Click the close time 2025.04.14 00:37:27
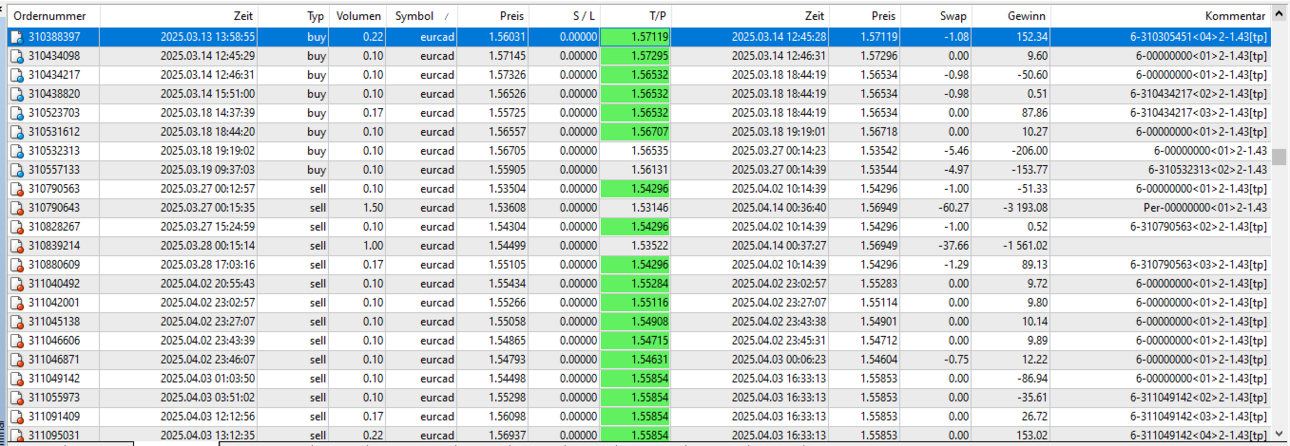 (x=778, y=245)
